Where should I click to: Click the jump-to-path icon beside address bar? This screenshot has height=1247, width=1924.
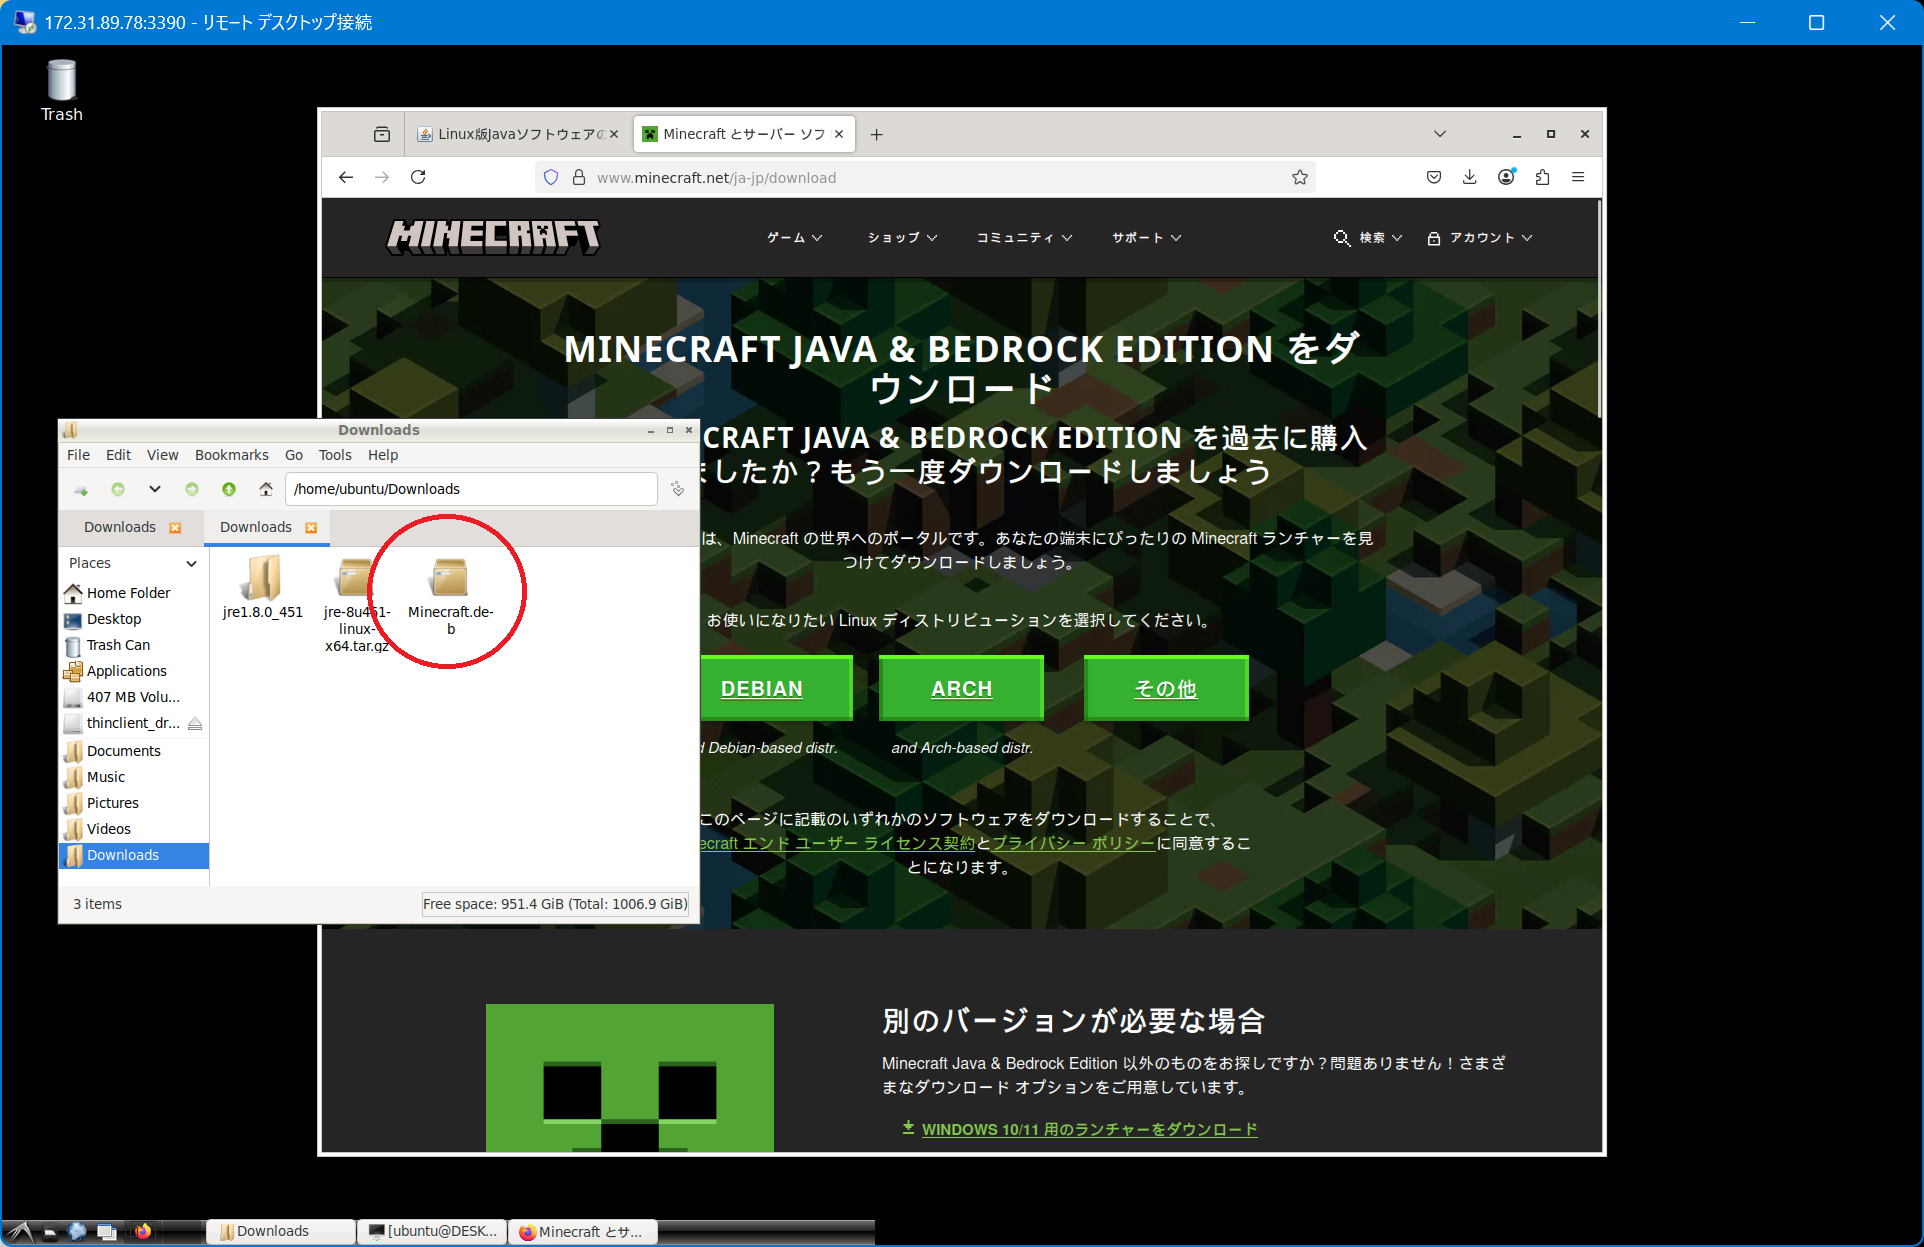677,489
